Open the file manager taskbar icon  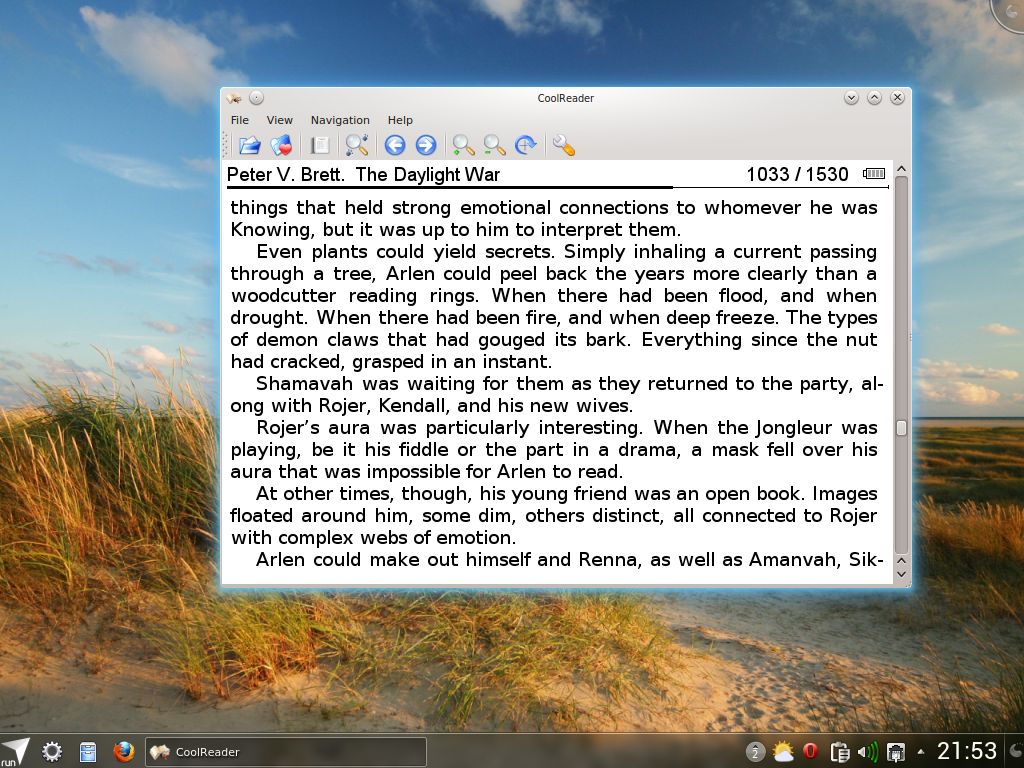click(88, 752)
